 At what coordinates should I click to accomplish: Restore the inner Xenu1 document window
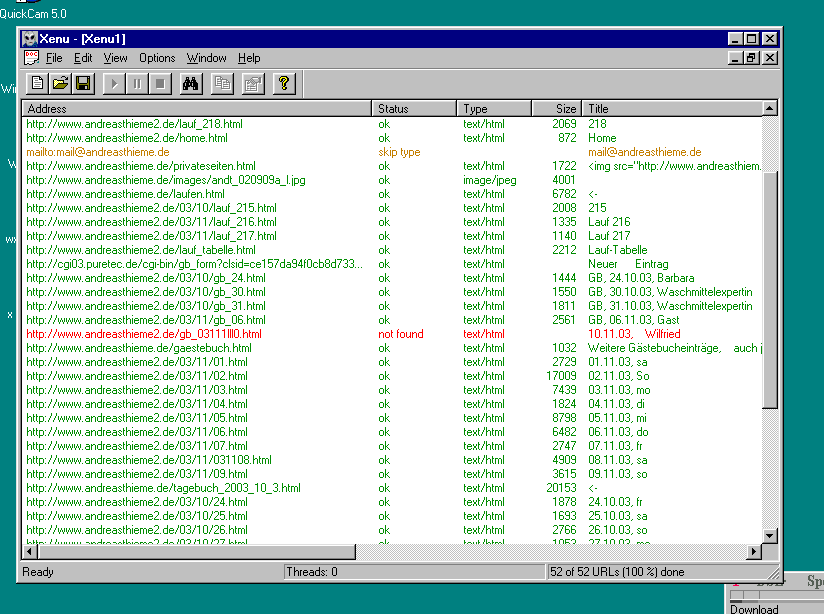click(751, 58)
